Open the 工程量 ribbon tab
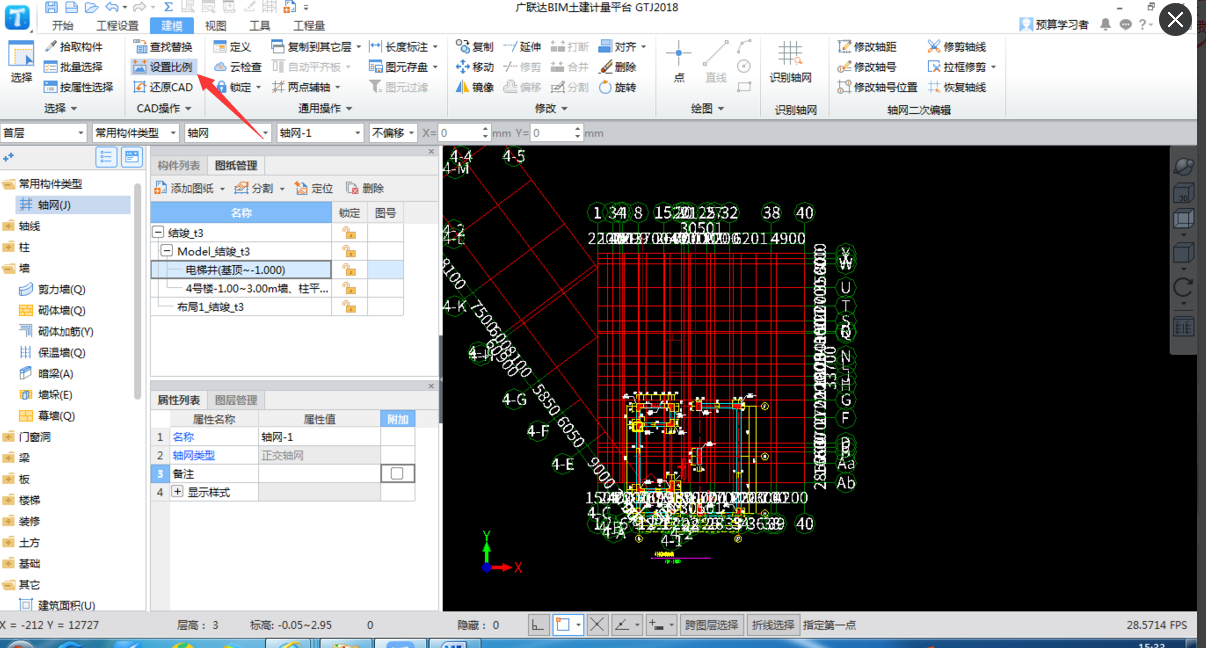 coord(309,26)
